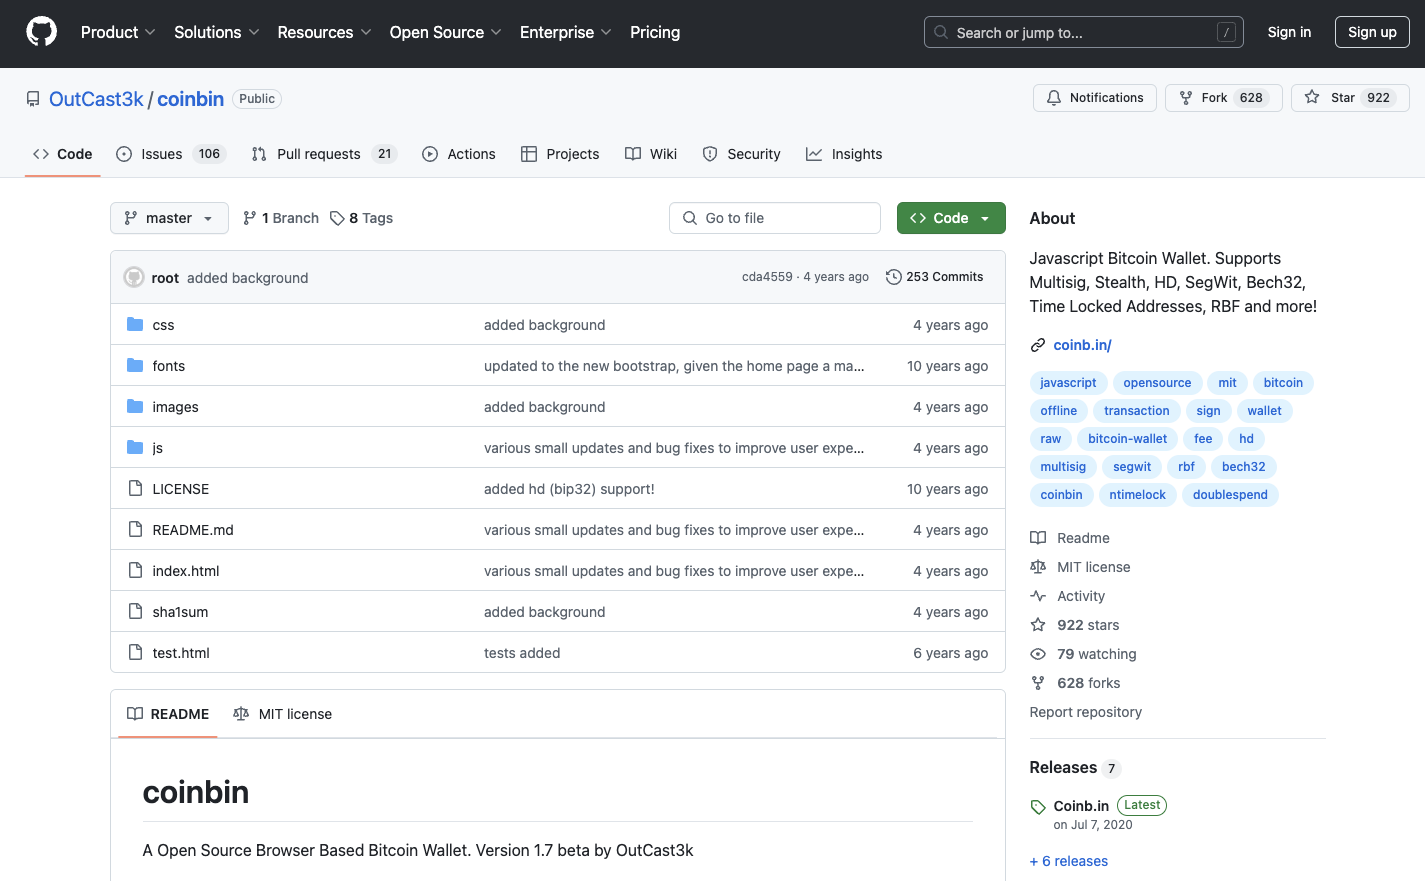This screenshot has width=1425, height=881.
Task: Focus the Search or jump to field
Action: (x=1084, y=32)
